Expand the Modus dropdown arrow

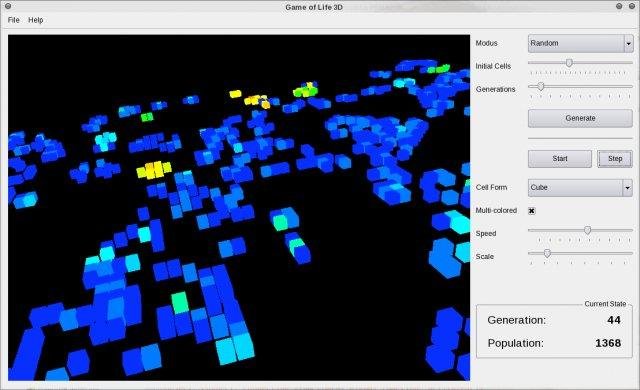click(x=629, y=43)
